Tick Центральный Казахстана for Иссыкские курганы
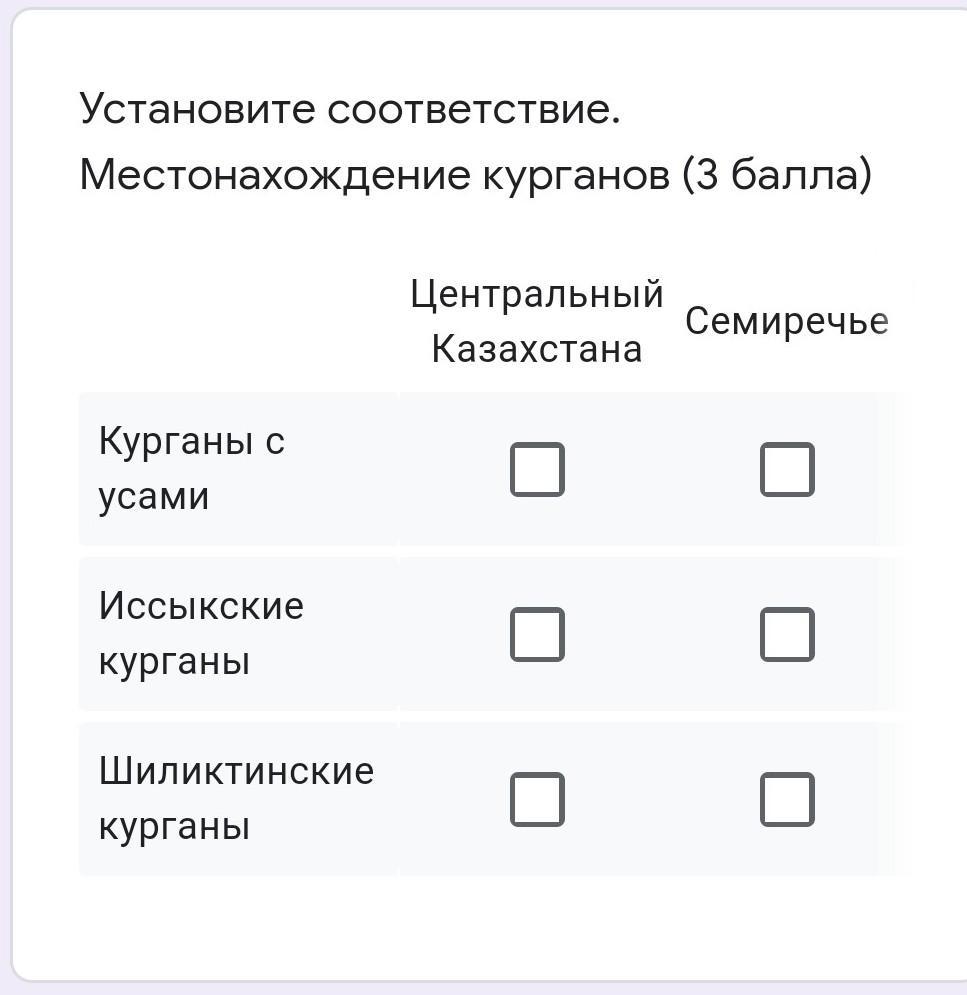This screenshot has height=995, width=967. point(537,634)
